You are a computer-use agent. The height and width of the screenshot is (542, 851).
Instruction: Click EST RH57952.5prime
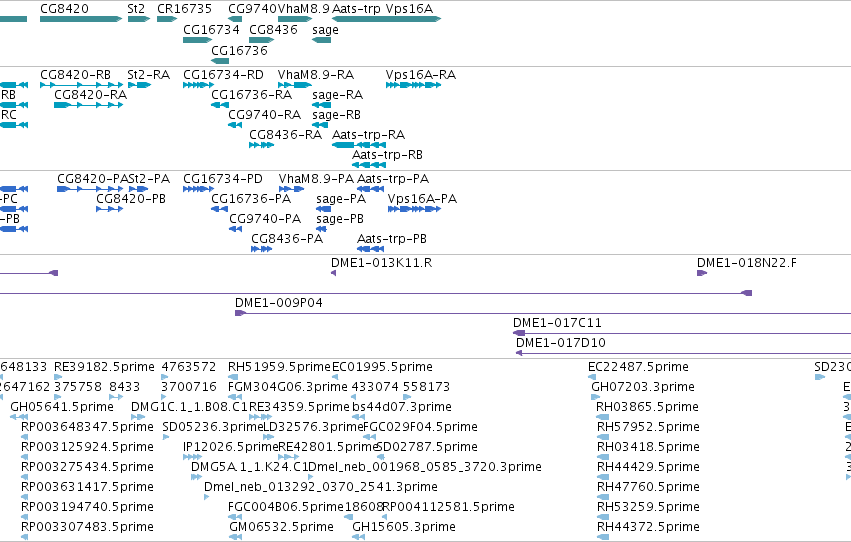(602, 437)
